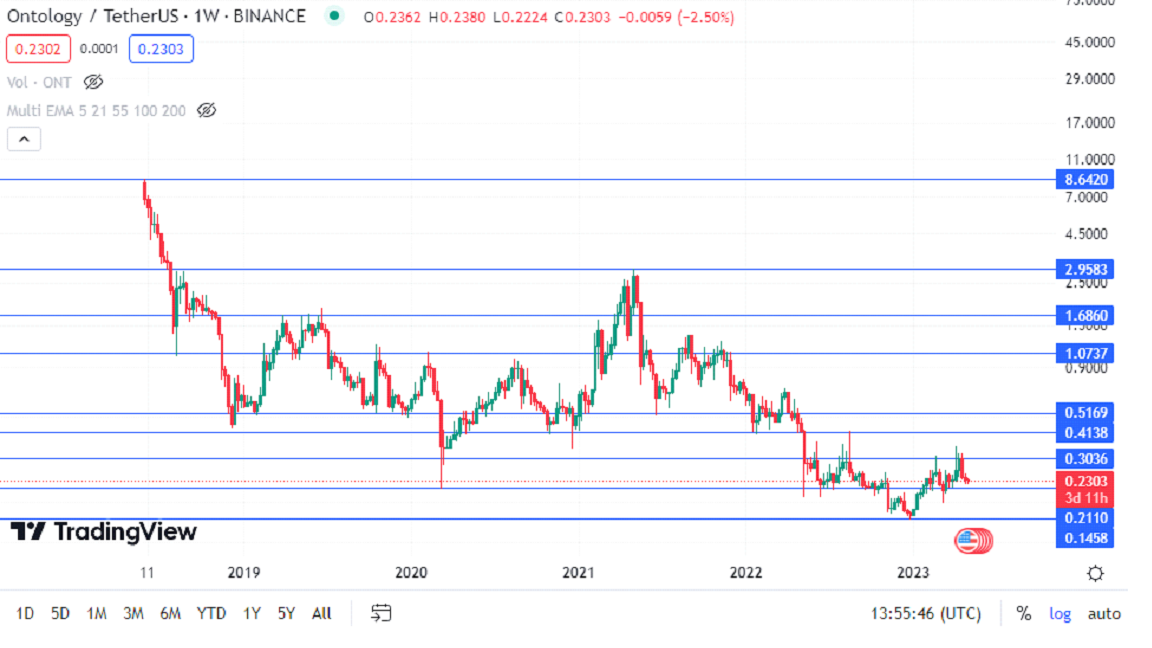Viewport: 1152px width, 648px height.
Task: Select the 3M time range
Action: click(x=133, y=613)
